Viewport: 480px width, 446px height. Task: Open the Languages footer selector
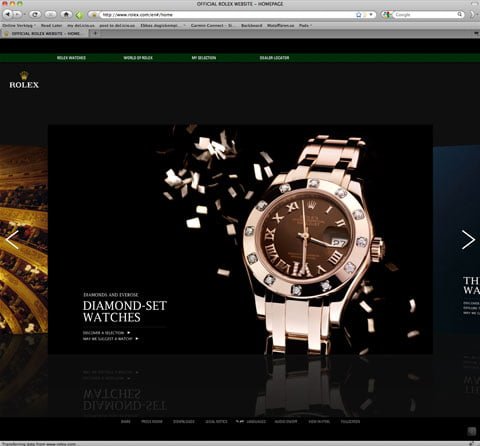[x=251, y=422]
